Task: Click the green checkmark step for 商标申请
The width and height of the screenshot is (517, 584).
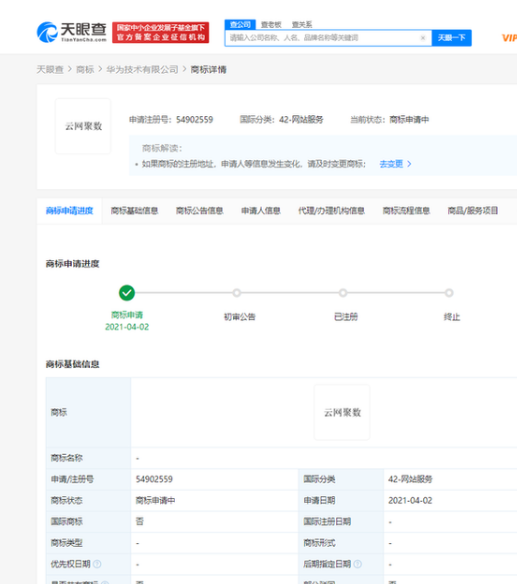Action: pyautogui.click(x=127, y=293)
